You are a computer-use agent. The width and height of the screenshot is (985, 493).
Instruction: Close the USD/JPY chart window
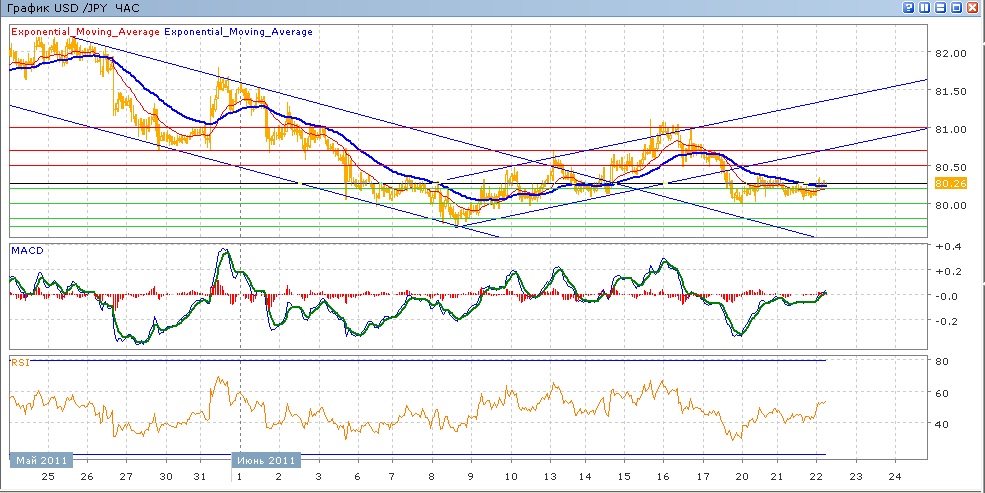click(x=973, y=8)
